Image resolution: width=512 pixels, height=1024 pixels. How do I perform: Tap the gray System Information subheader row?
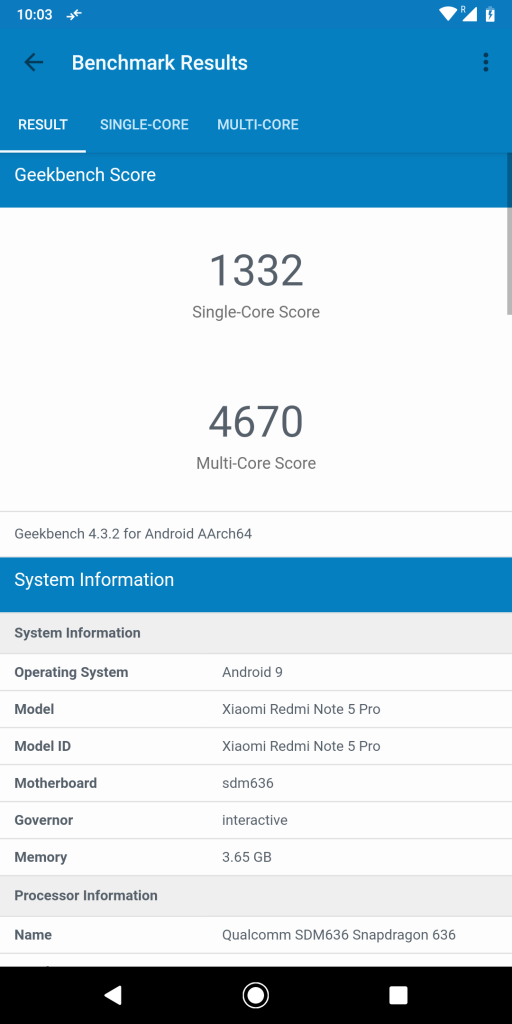coord(256,633)
